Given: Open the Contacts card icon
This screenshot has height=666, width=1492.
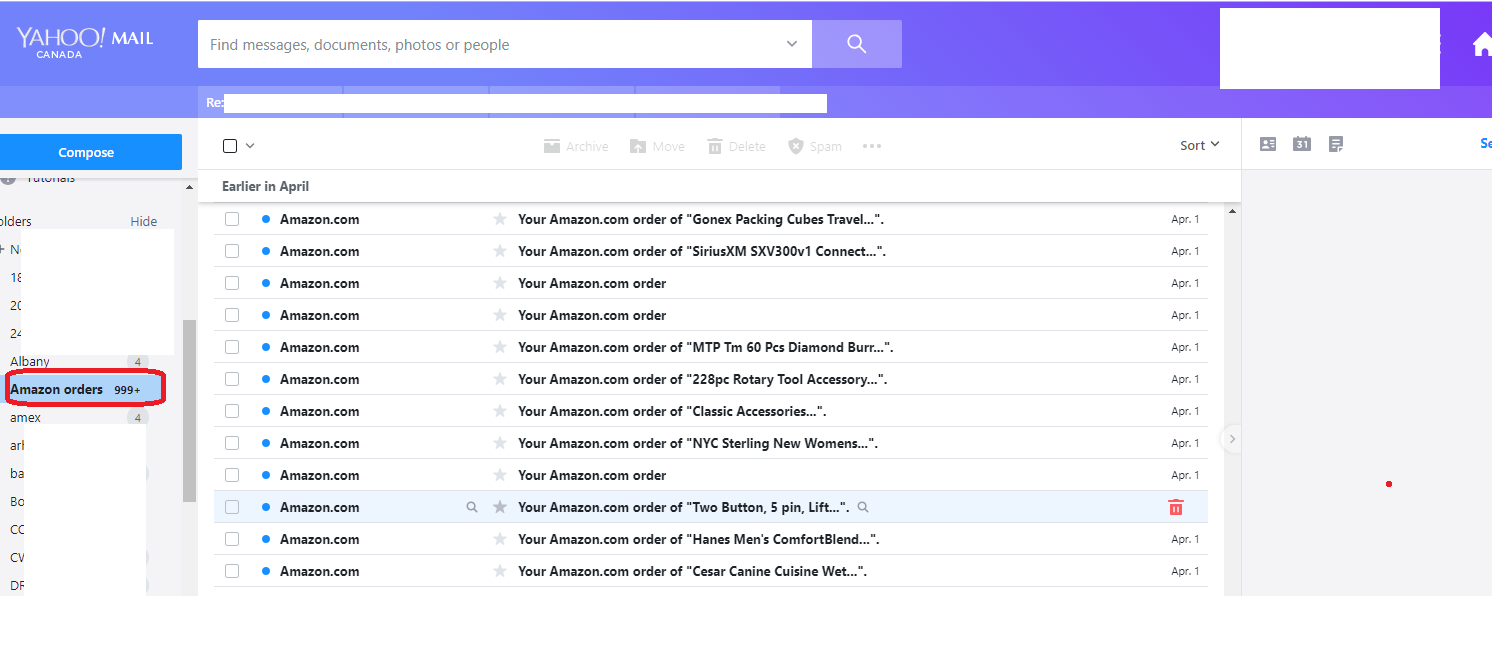Looking at the screenshot, I should pos(1268,144).
